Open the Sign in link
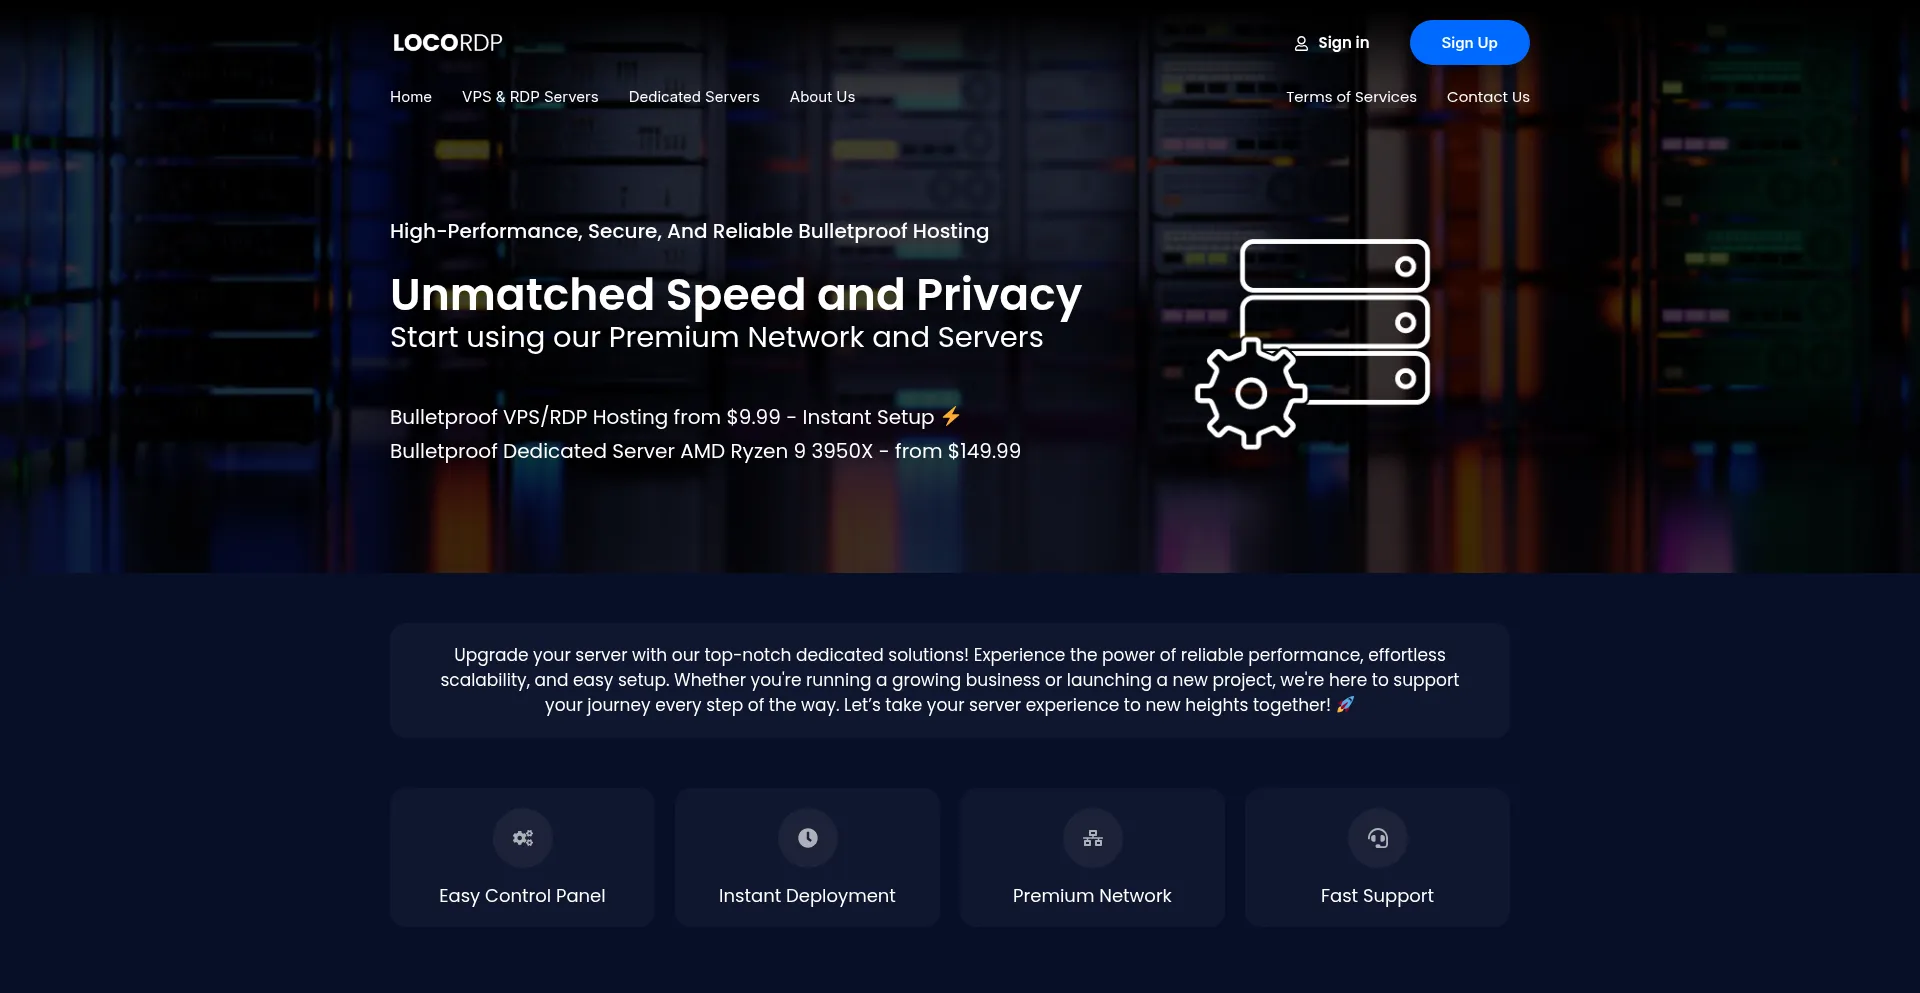This screenshot has height=993, width=1920. pyautogui.click(x=1343, y=43)
